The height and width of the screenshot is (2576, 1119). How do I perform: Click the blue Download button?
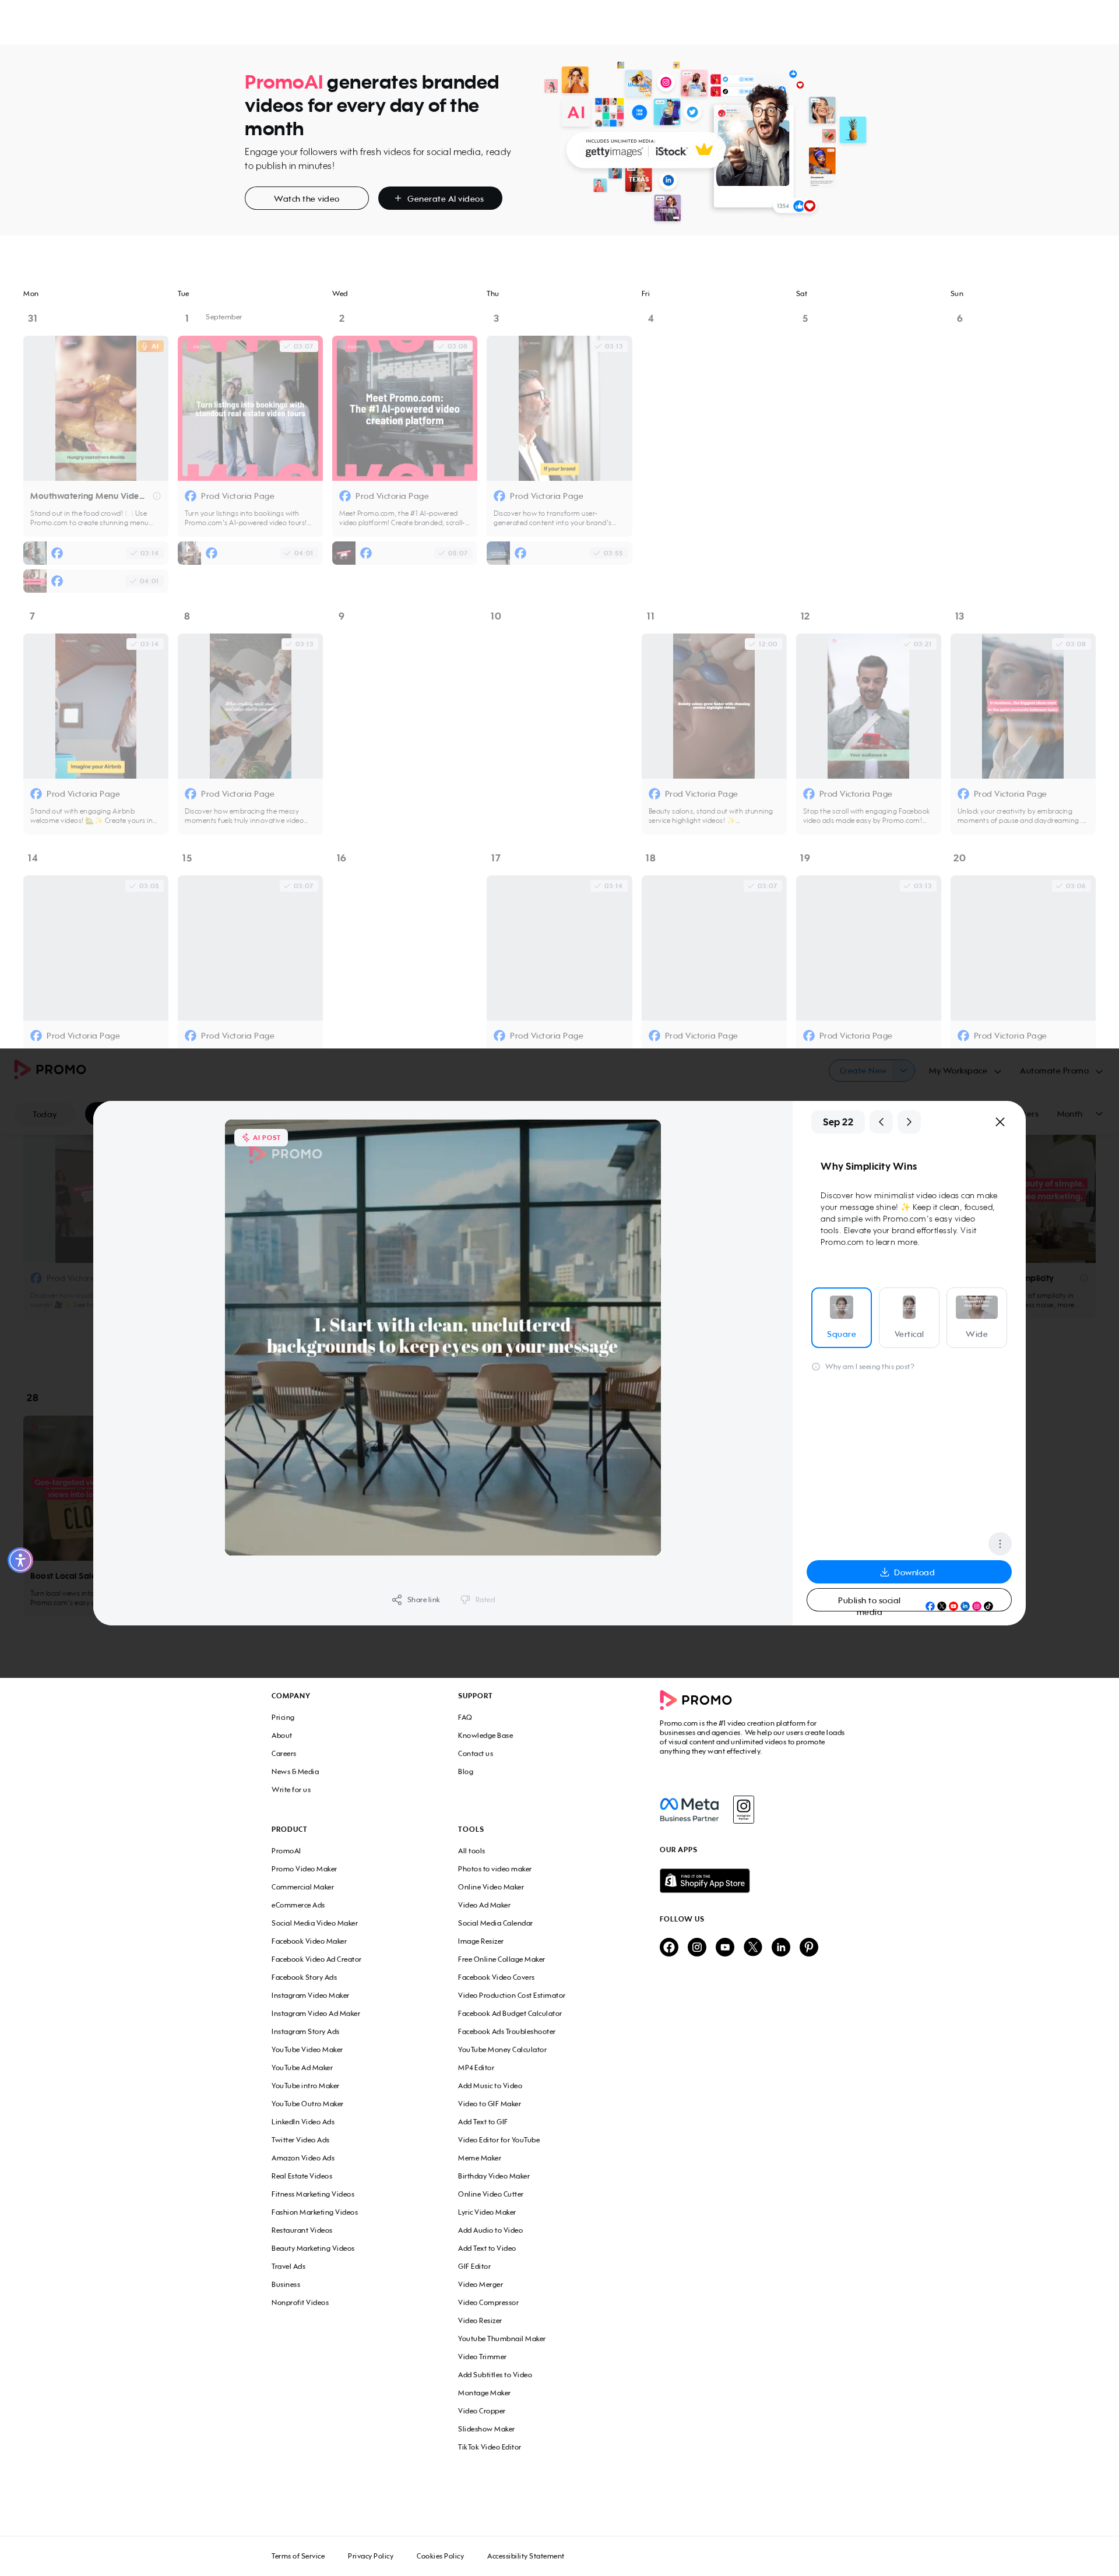coord(909,1572)
